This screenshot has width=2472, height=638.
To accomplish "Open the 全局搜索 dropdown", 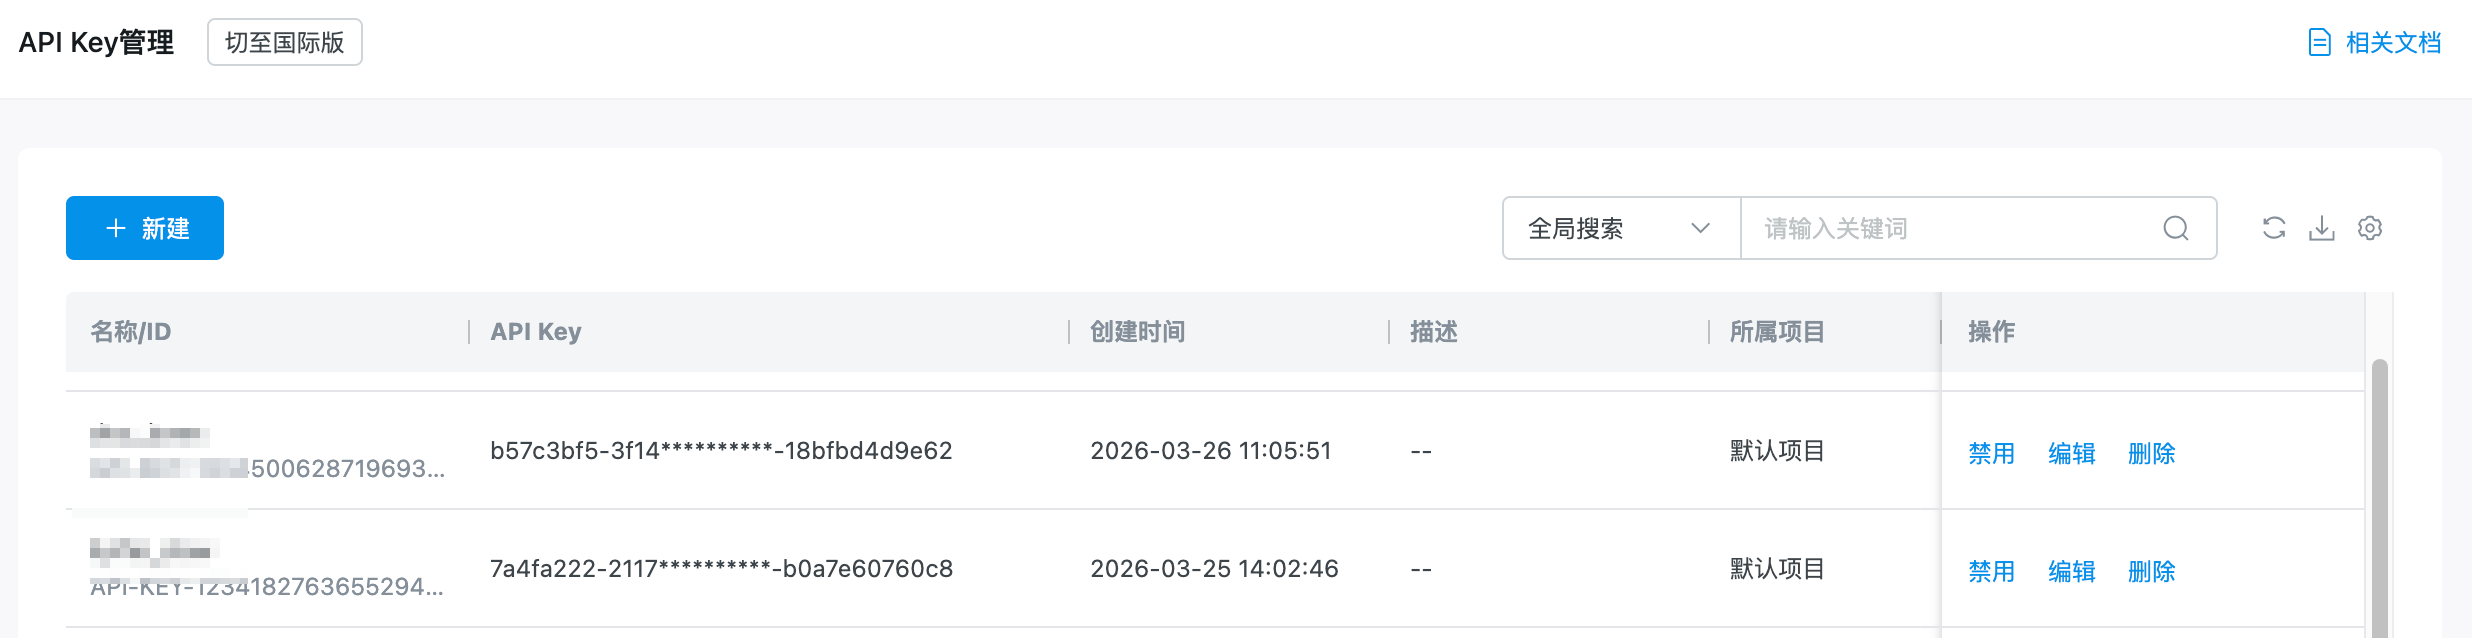I will (x=1620, y=228).
